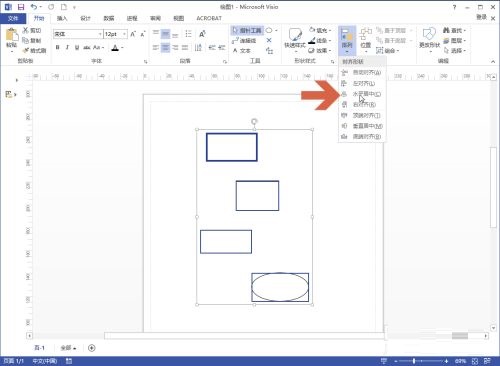Choose Align Center (C) in the align menu
500x366 pixels.
[x=362, y=94]
